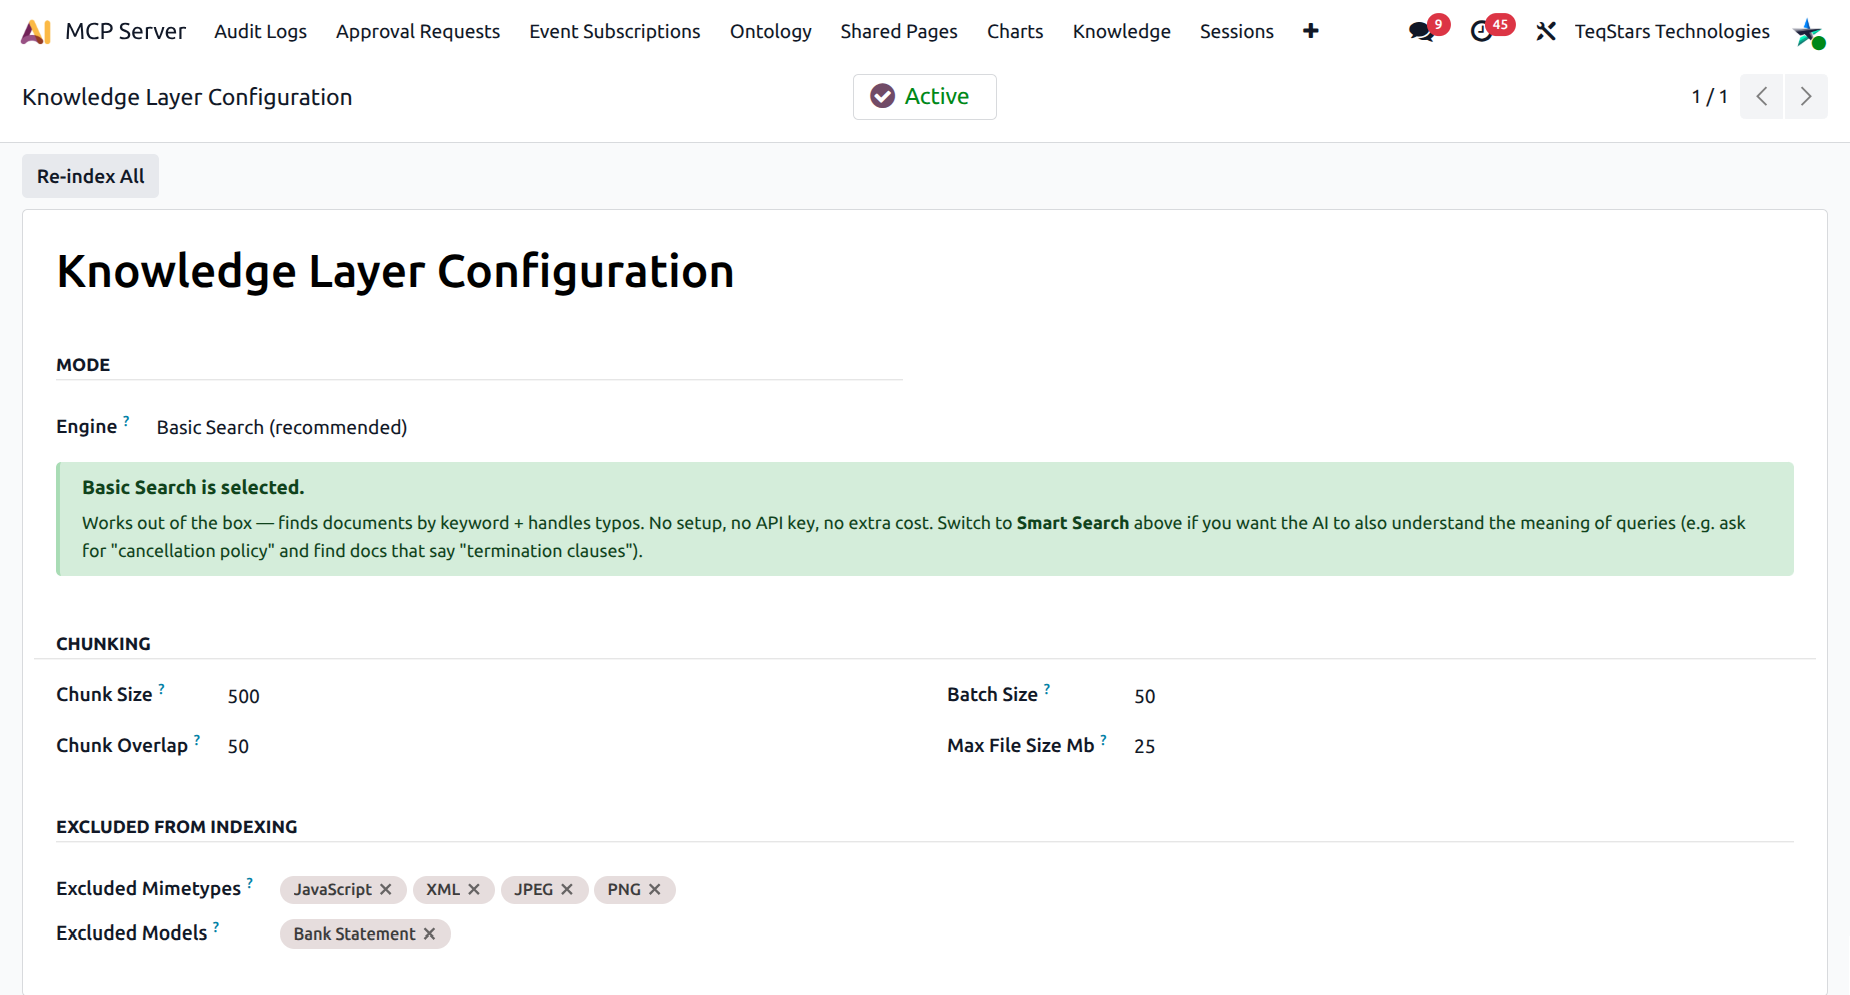Click the JPEG mimetype tag label
Screen dimensions: 1850x995
[x=533, y=889]
